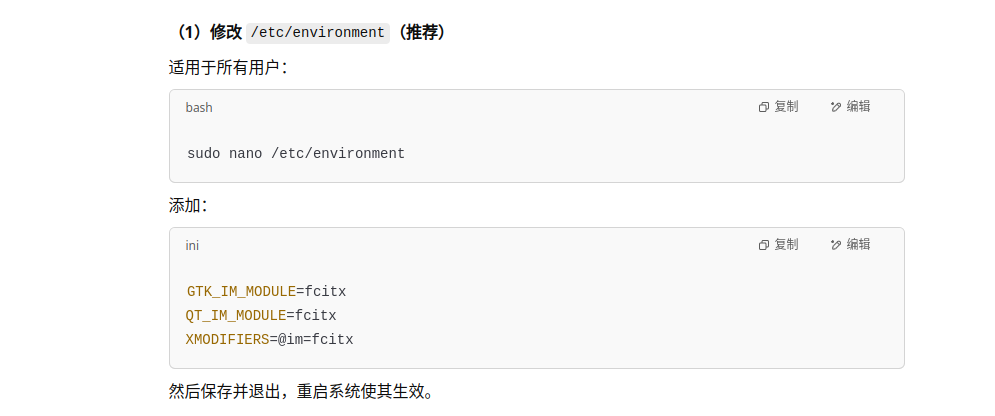Click the "bash" language label

click(199, 107)
